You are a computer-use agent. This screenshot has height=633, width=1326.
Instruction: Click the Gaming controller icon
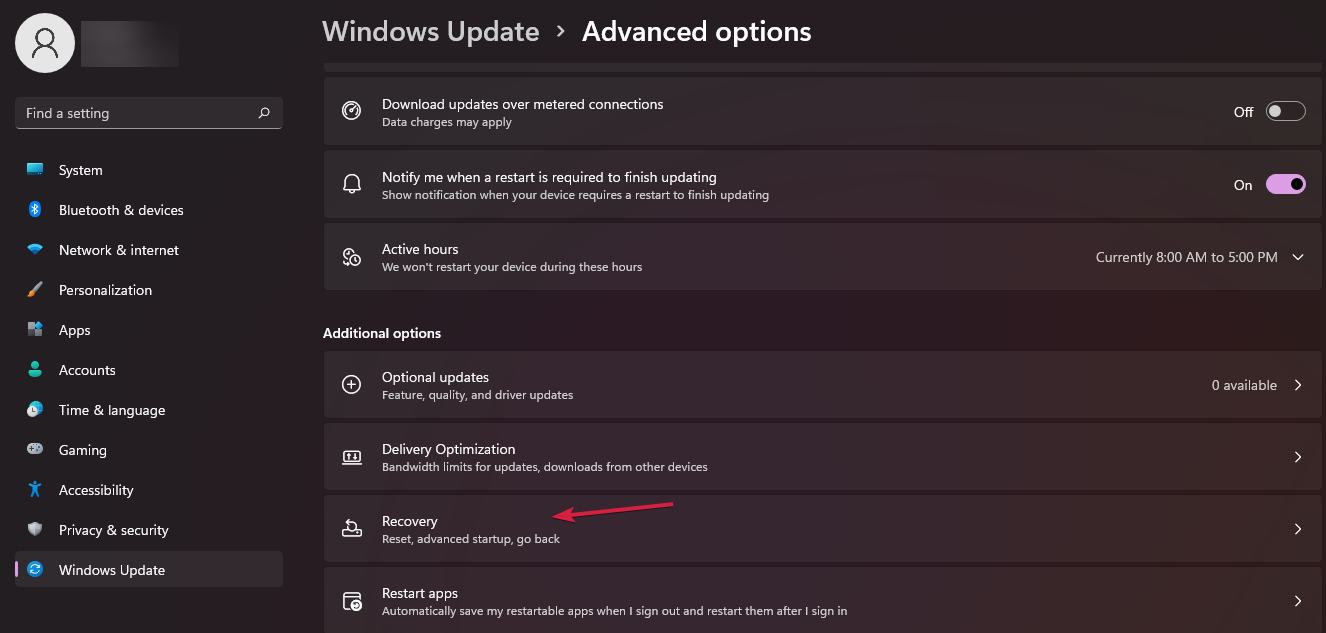click(x=35, y=450)
